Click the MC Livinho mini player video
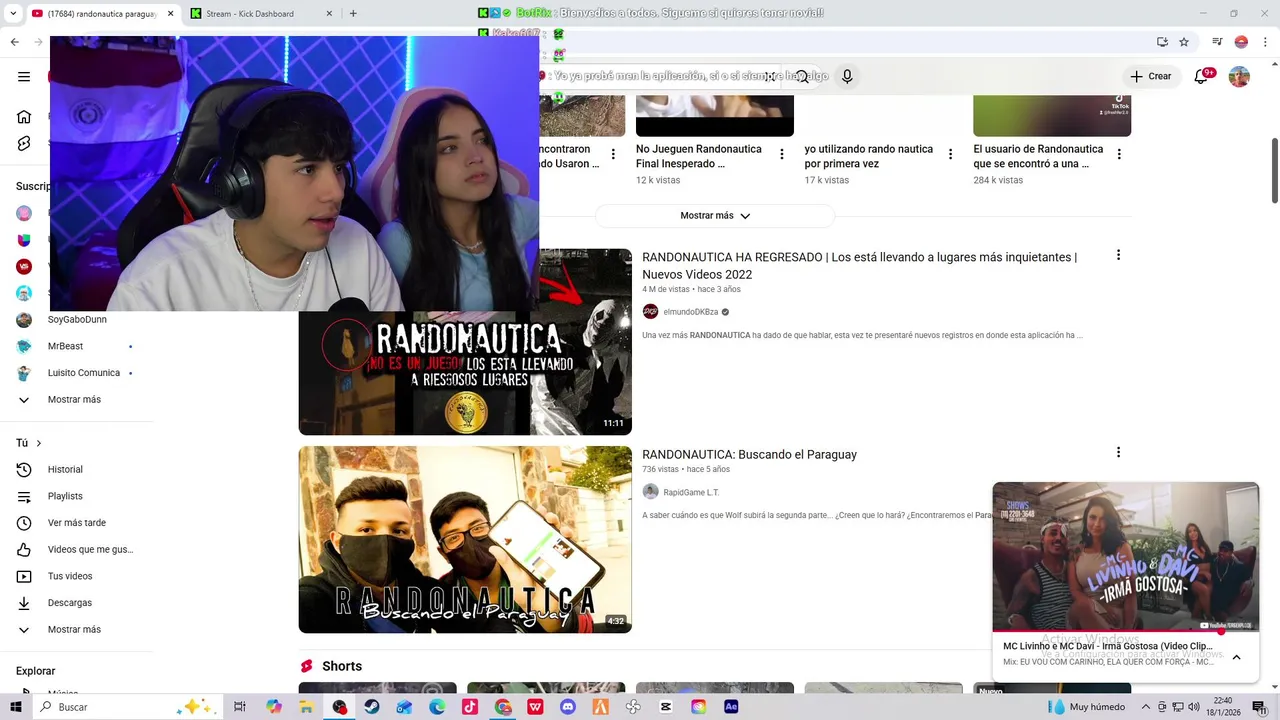Image resolution: width=1280 pixels, height=720 pixels. (x=1126, y=557)
